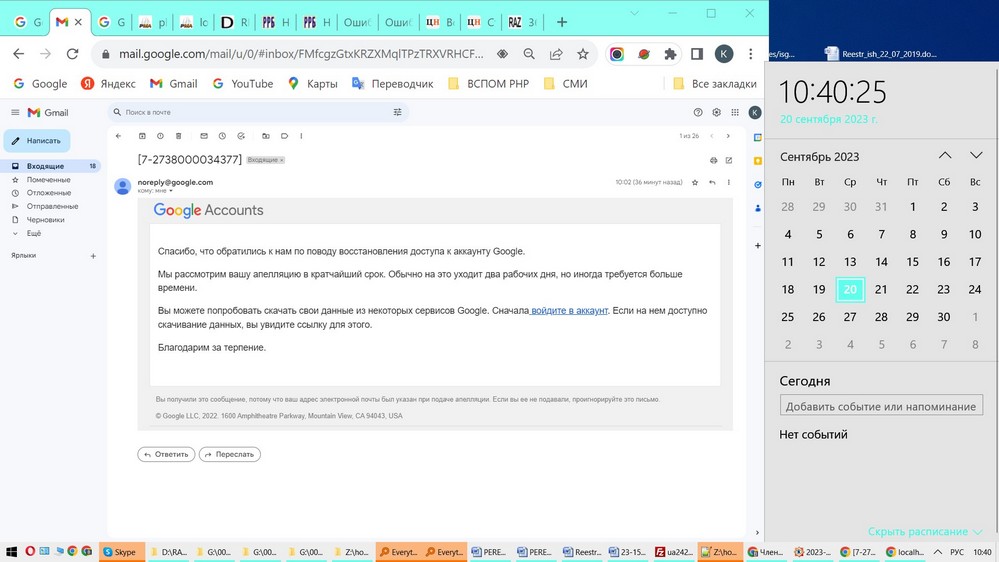Go to the previous month in the calendar

point(945,155)
